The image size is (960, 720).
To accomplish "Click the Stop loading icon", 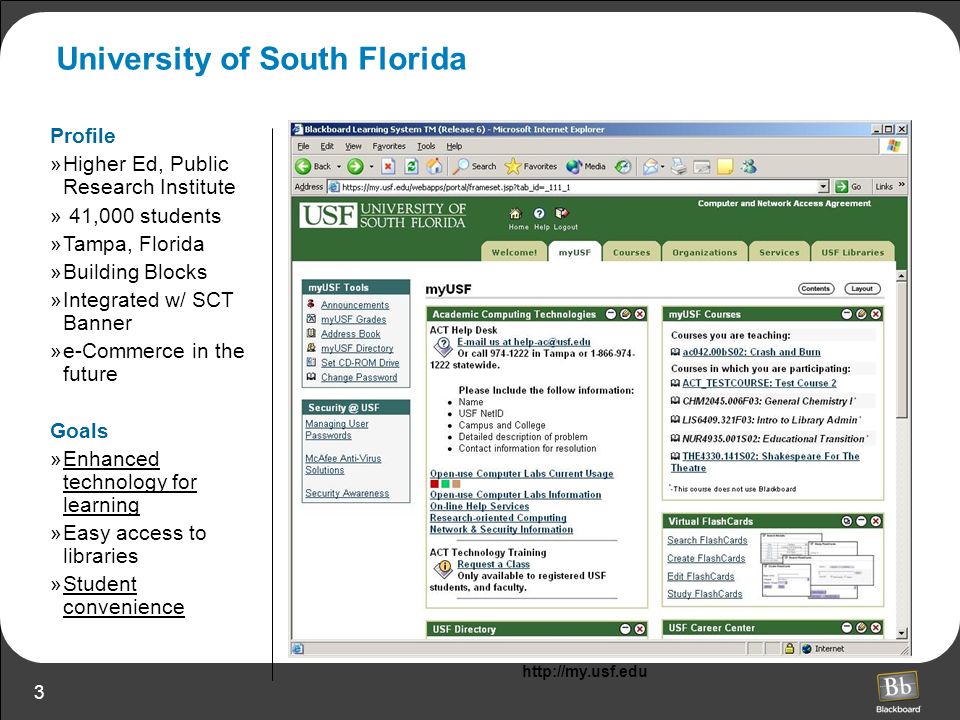I will pyautogui.click(x=388, y=167).
